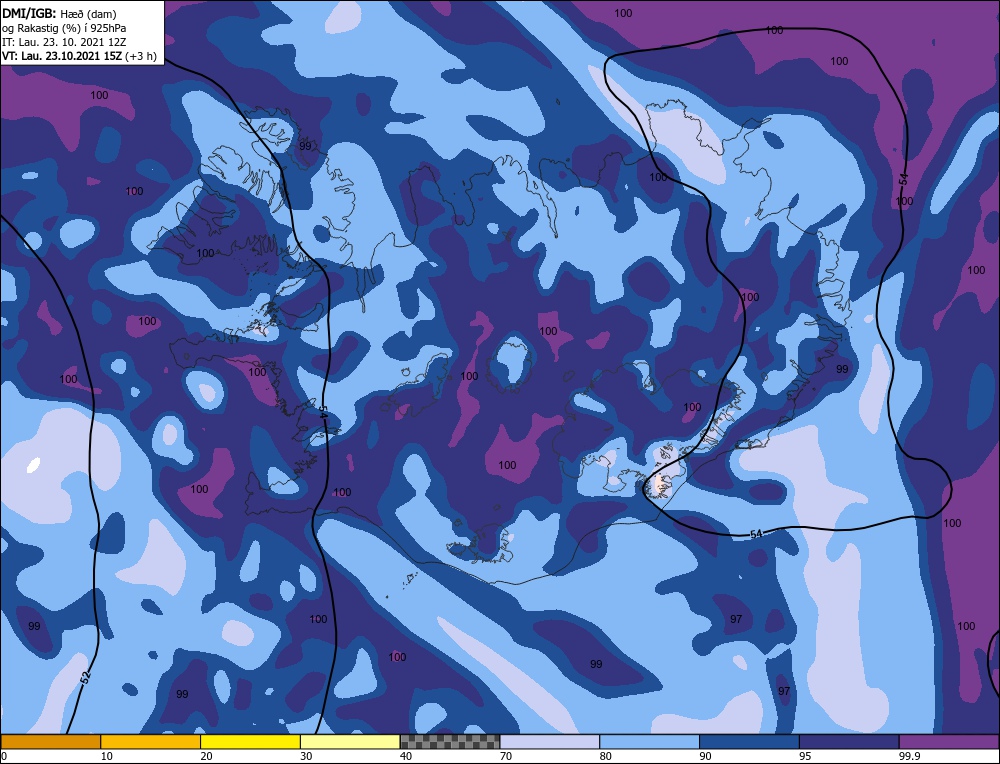1000x764 pixels.
Task: Select the purple legend swatch above 99.9
Action: [949, 742]
